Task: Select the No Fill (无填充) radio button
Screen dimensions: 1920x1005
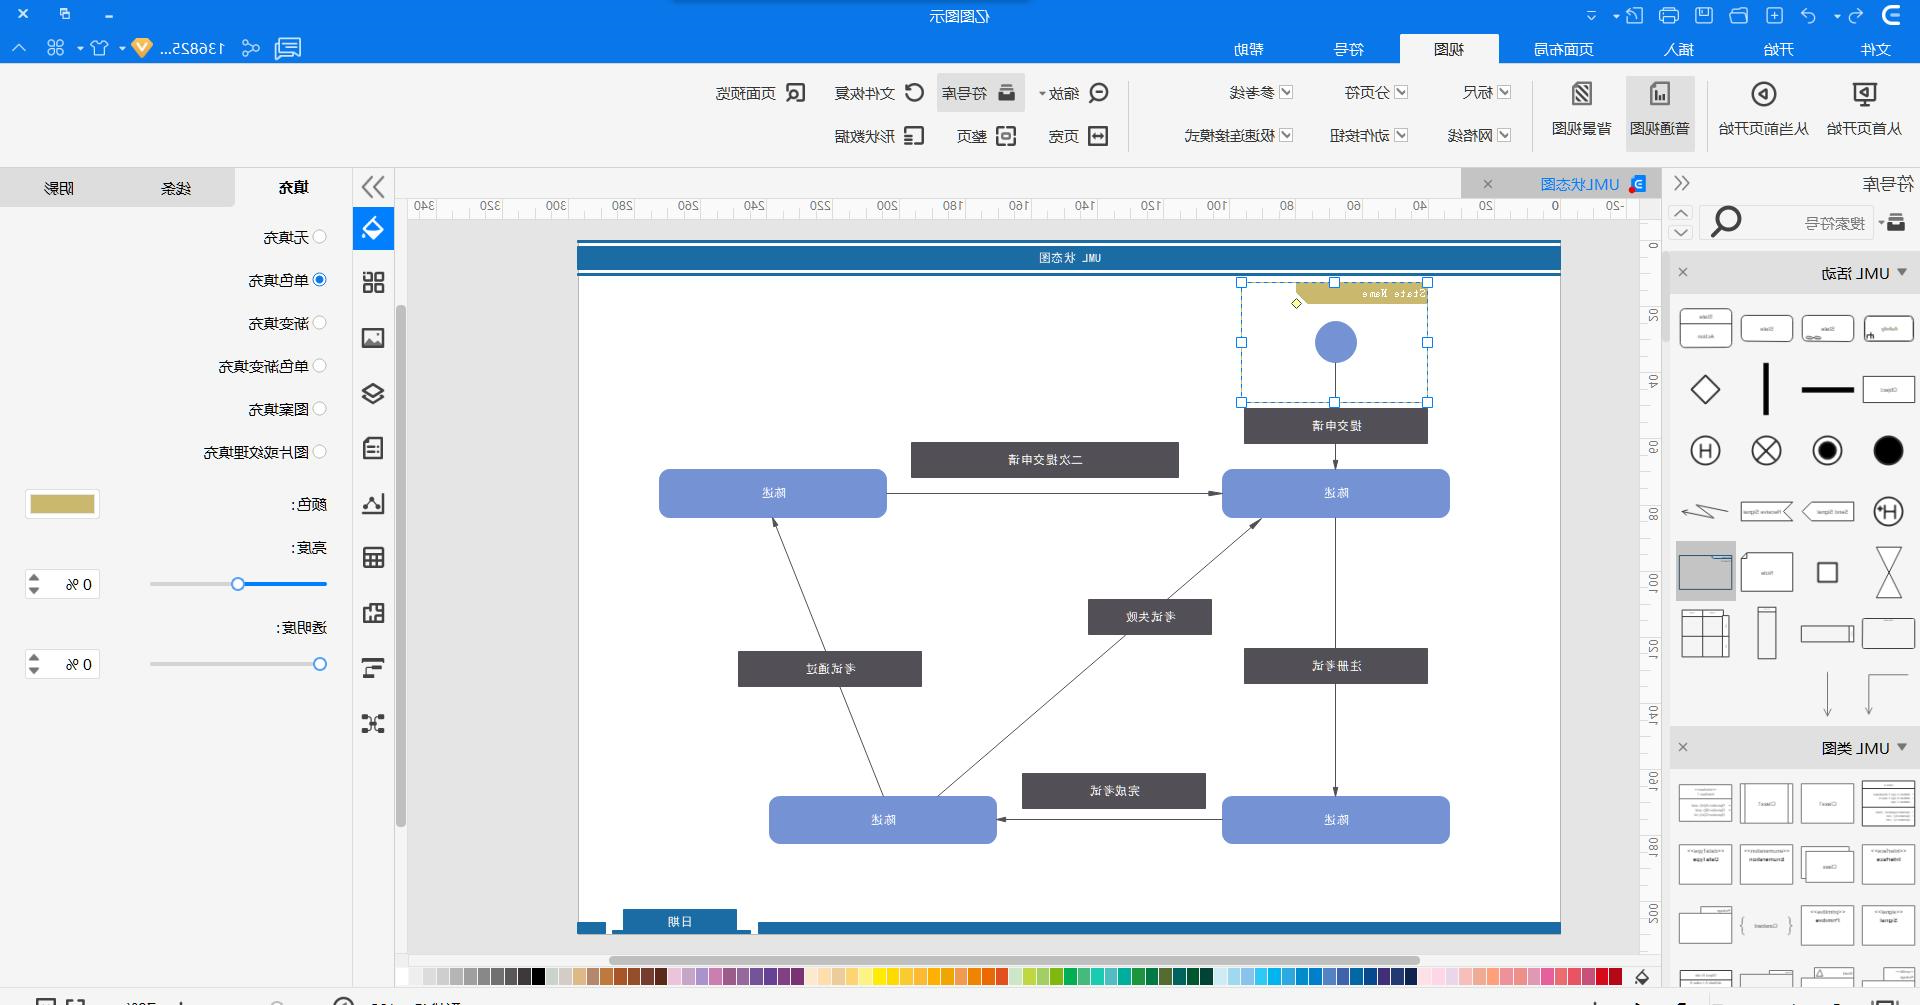Action: pos(320,237)
